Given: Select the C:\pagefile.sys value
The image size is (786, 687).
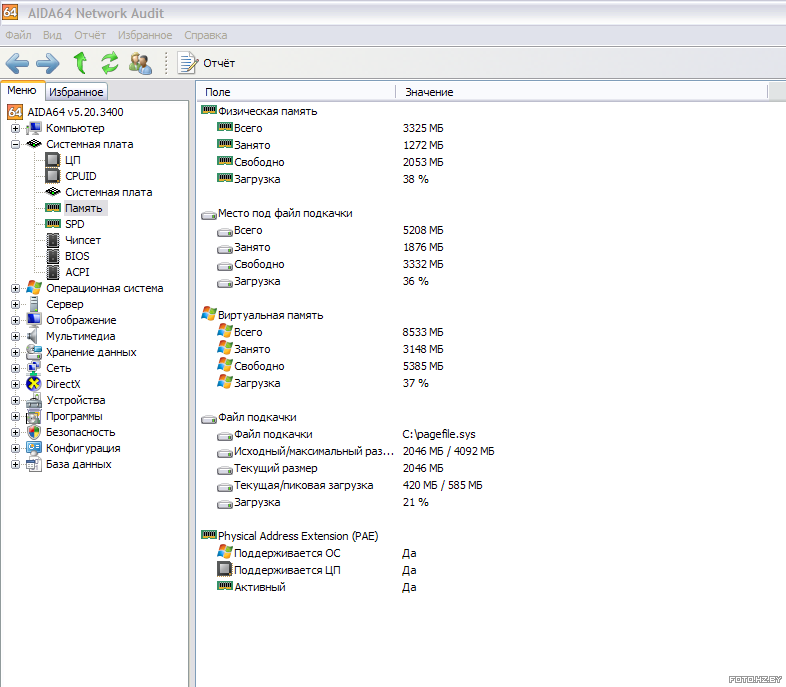Looking at the screenshot, I should click(439, 434).
